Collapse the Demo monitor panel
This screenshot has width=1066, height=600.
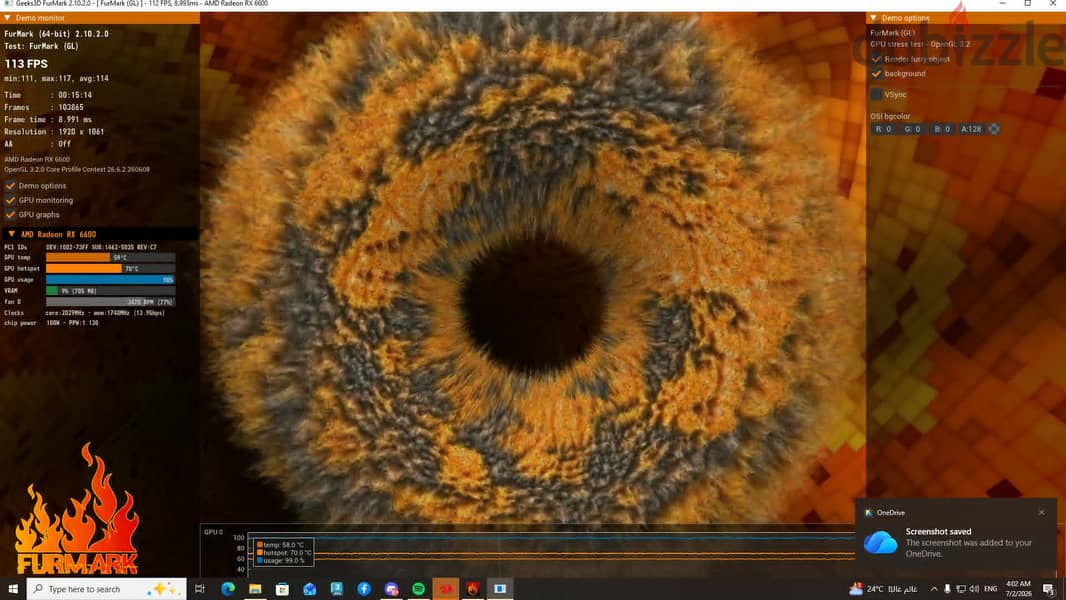point(7,18)
